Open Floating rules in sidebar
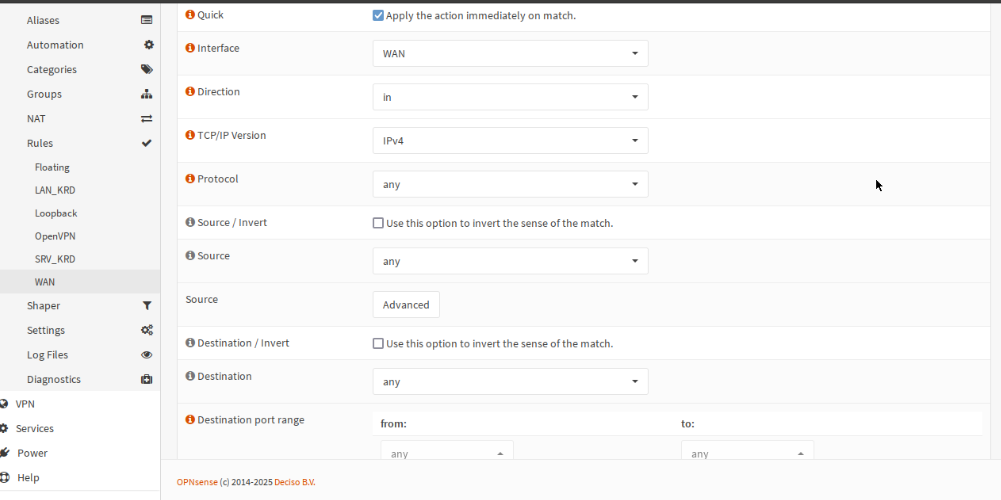The width and height of the screenshot is (1001, 500). pos(52,168)
